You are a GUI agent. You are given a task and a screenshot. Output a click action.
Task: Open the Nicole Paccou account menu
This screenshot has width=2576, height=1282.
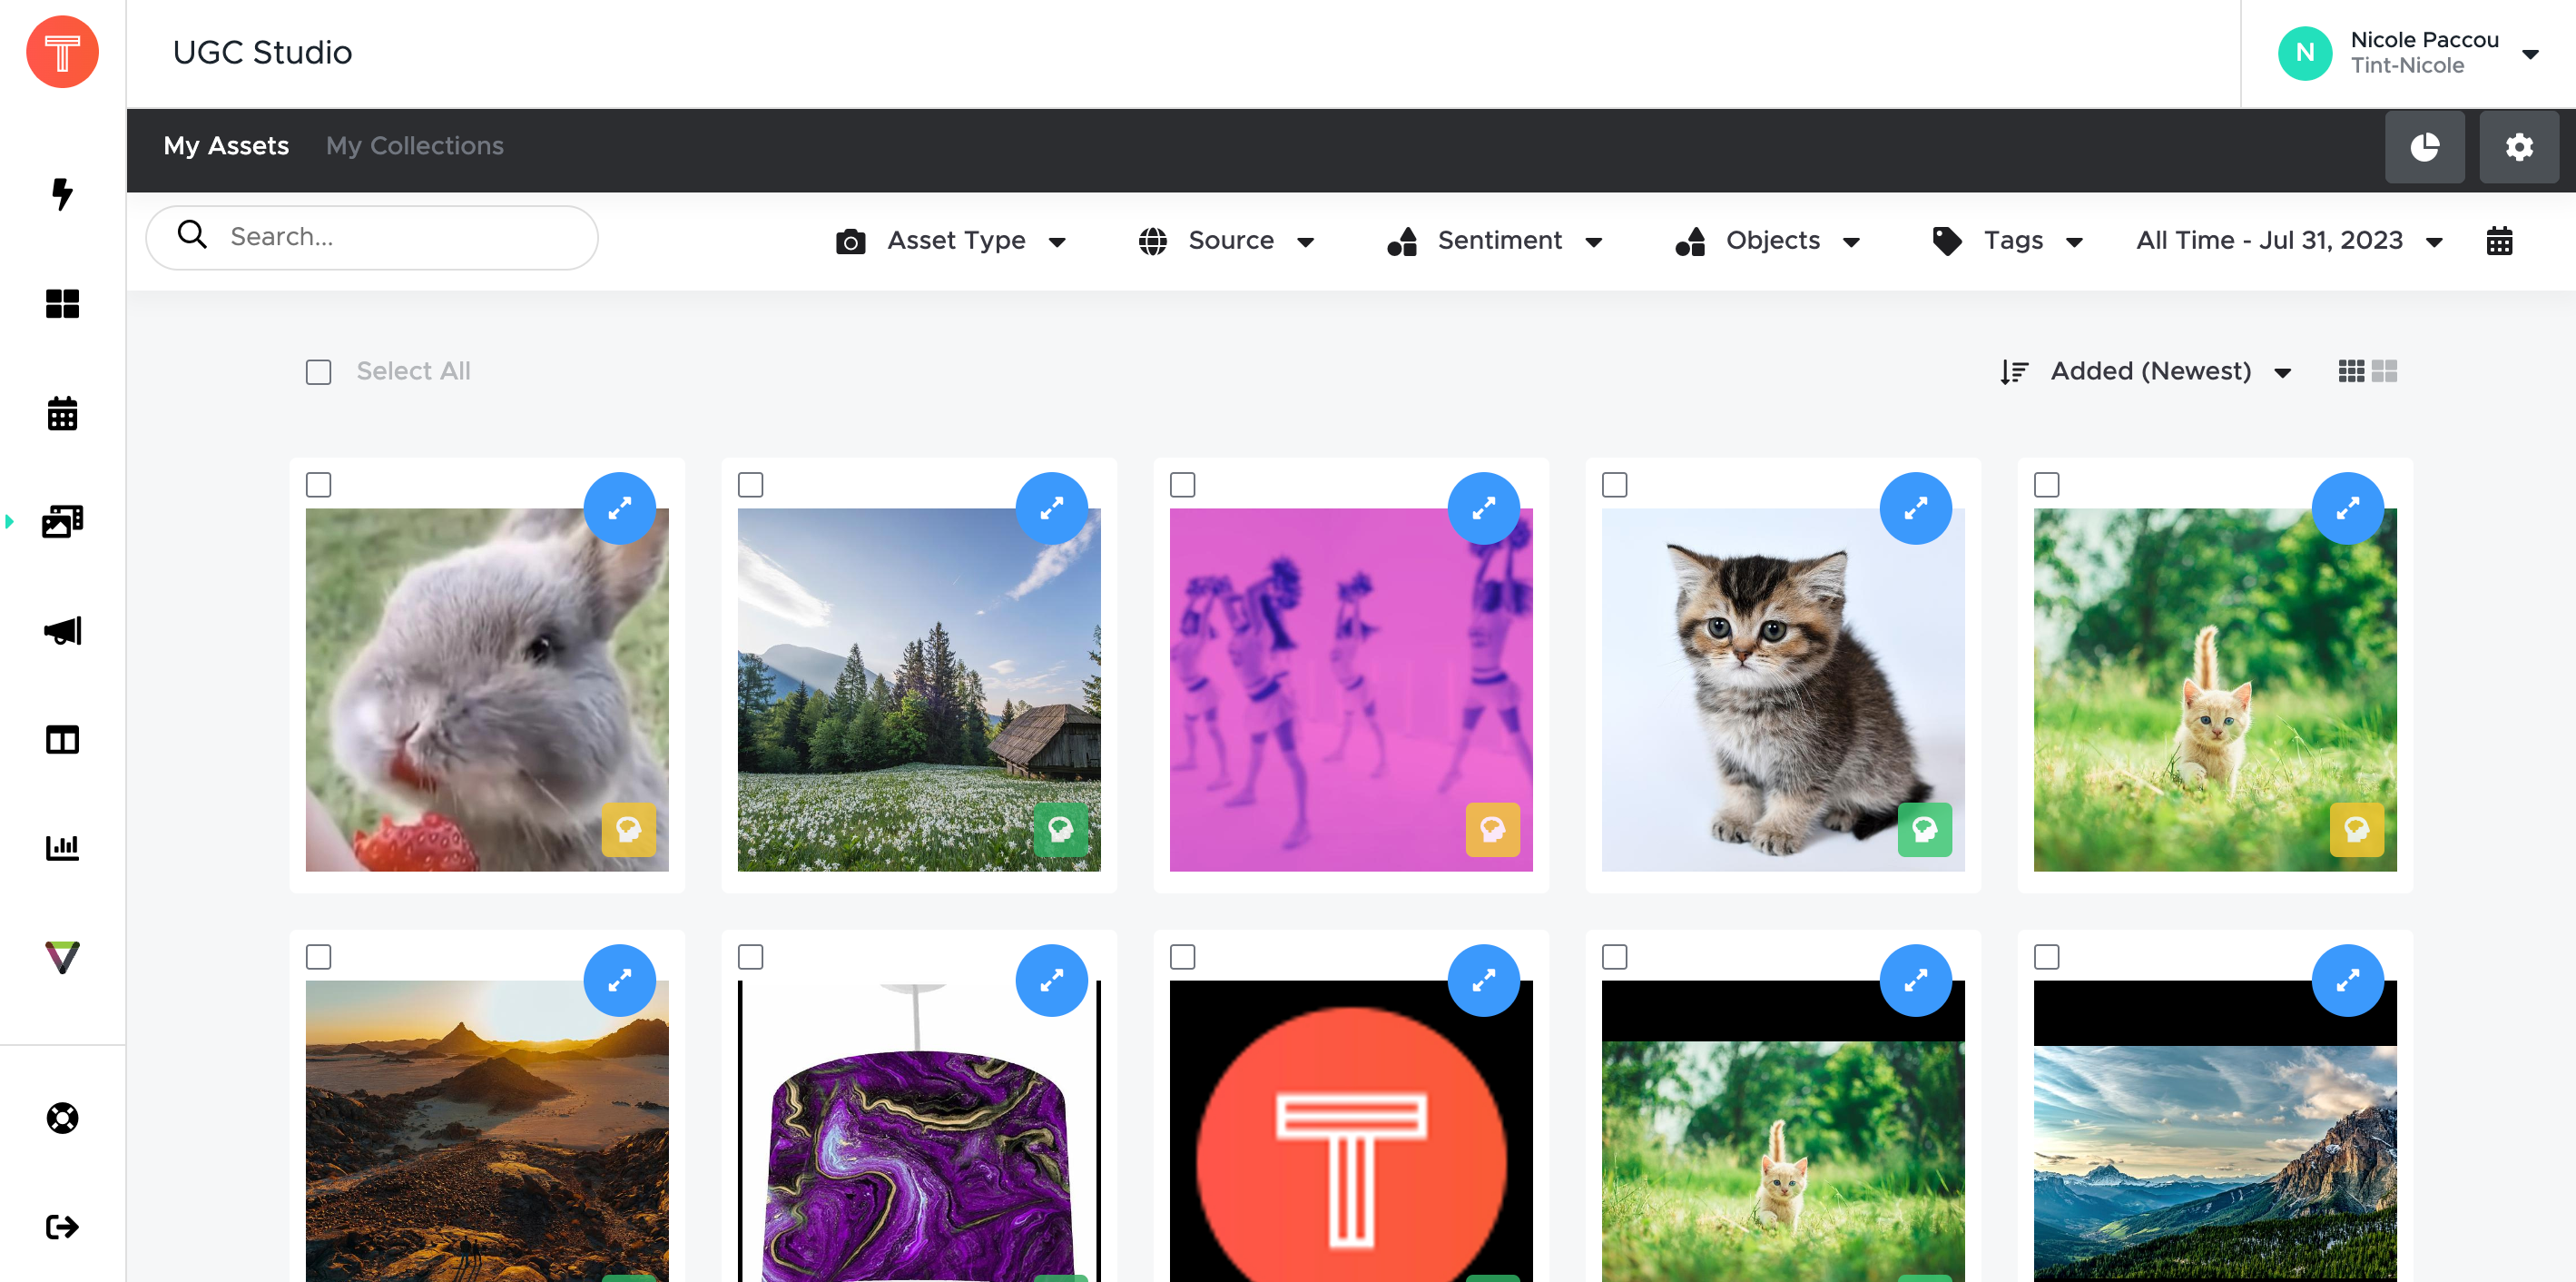point(2408,53)
